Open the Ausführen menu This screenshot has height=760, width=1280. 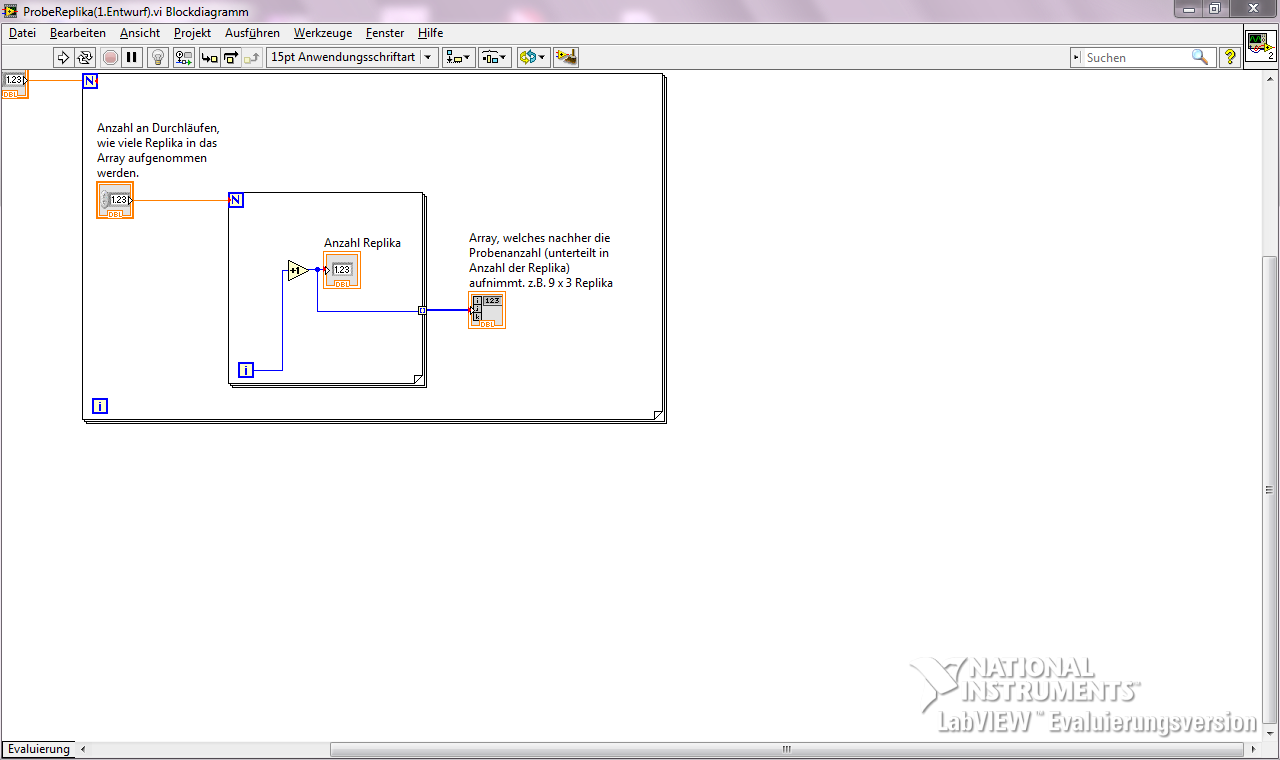click(x=252, y=33)
